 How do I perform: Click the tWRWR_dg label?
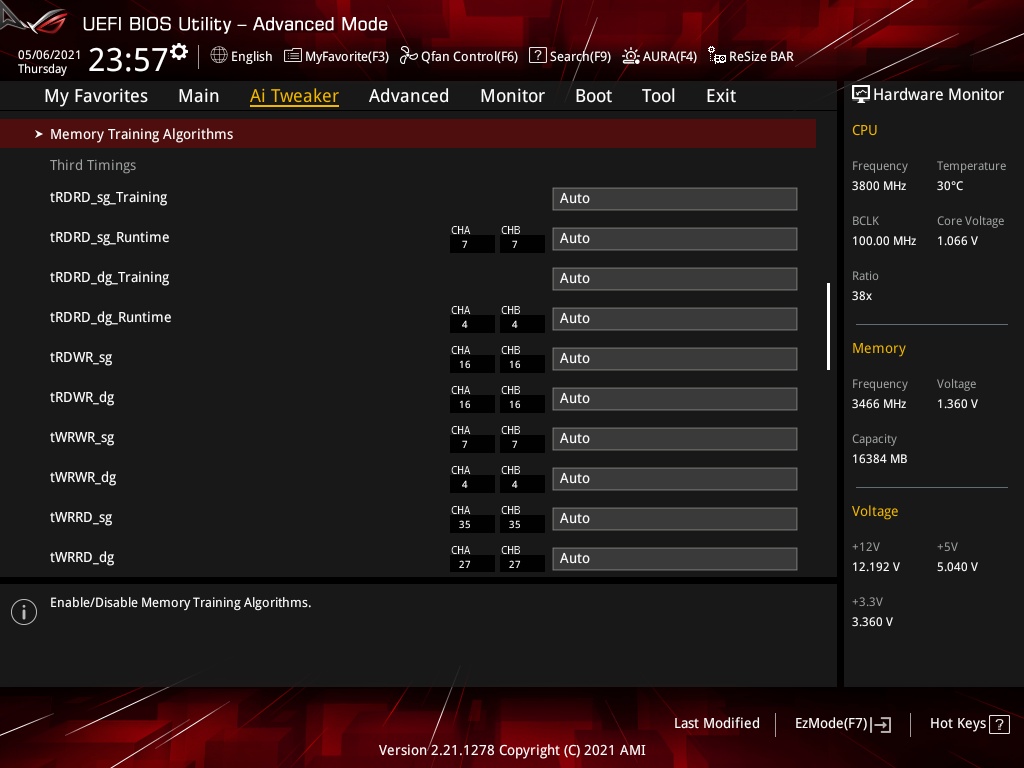(83, 478)
